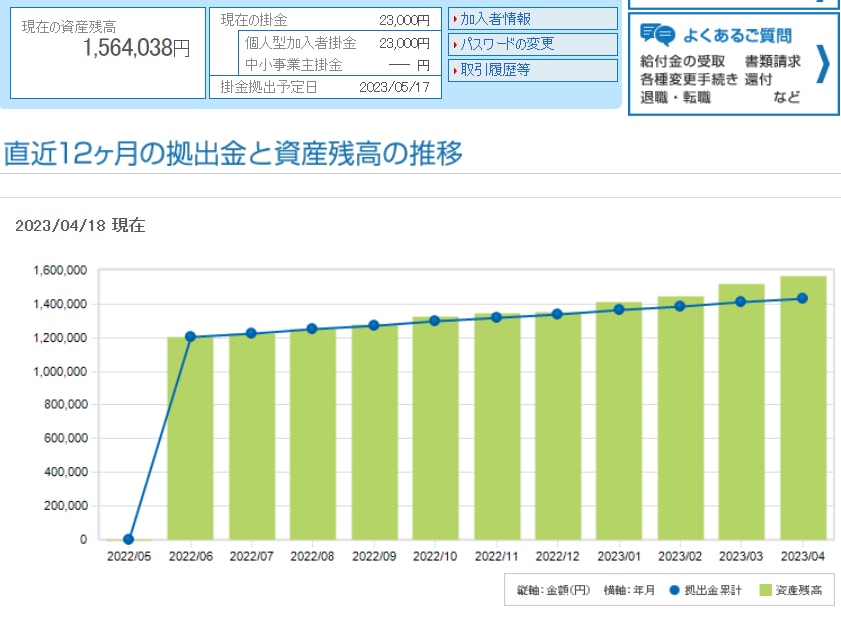The image size is (841, 618).
Task: Click the heading 直近12ヶ月の拠出金と資産残高の推移
Action: pos(233,153)
